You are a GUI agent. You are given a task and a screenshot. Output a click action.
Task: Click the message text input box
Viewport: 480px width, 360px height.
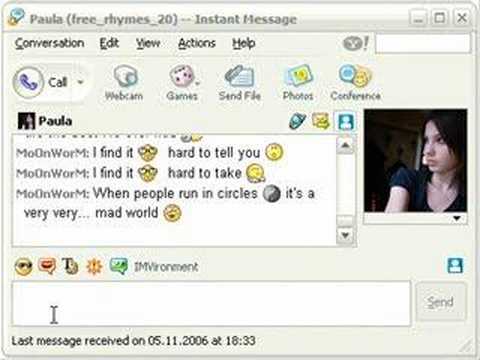click(211, 303)
